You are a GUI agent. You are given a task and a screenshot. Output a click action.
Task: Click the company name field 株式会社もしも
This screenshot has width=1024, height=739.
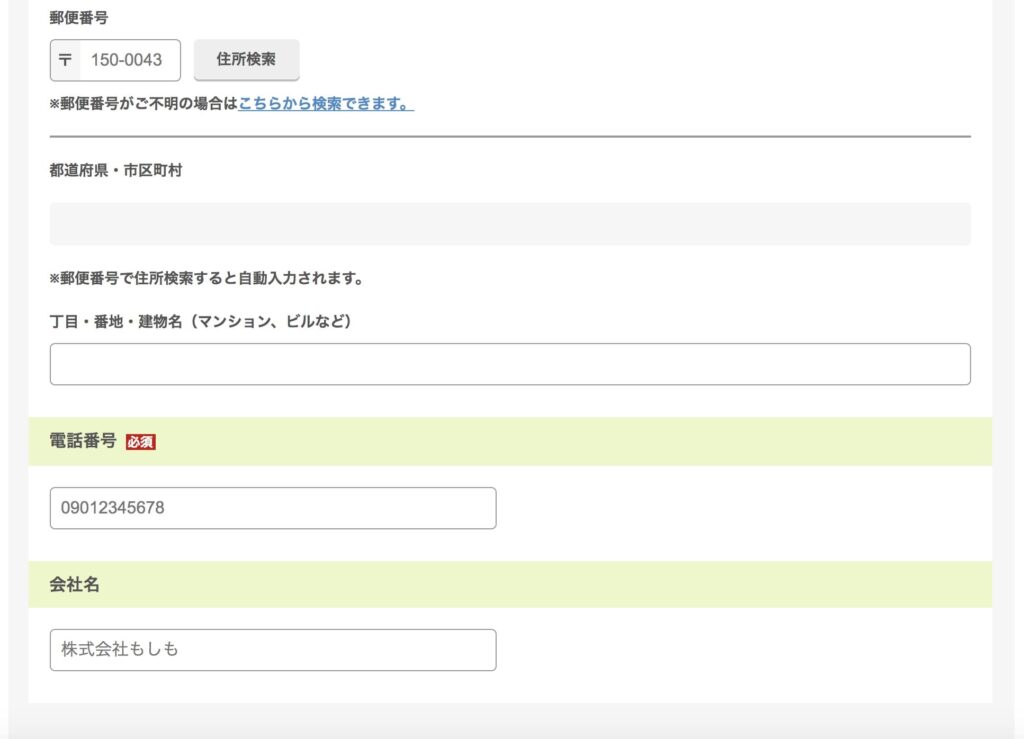272,650
